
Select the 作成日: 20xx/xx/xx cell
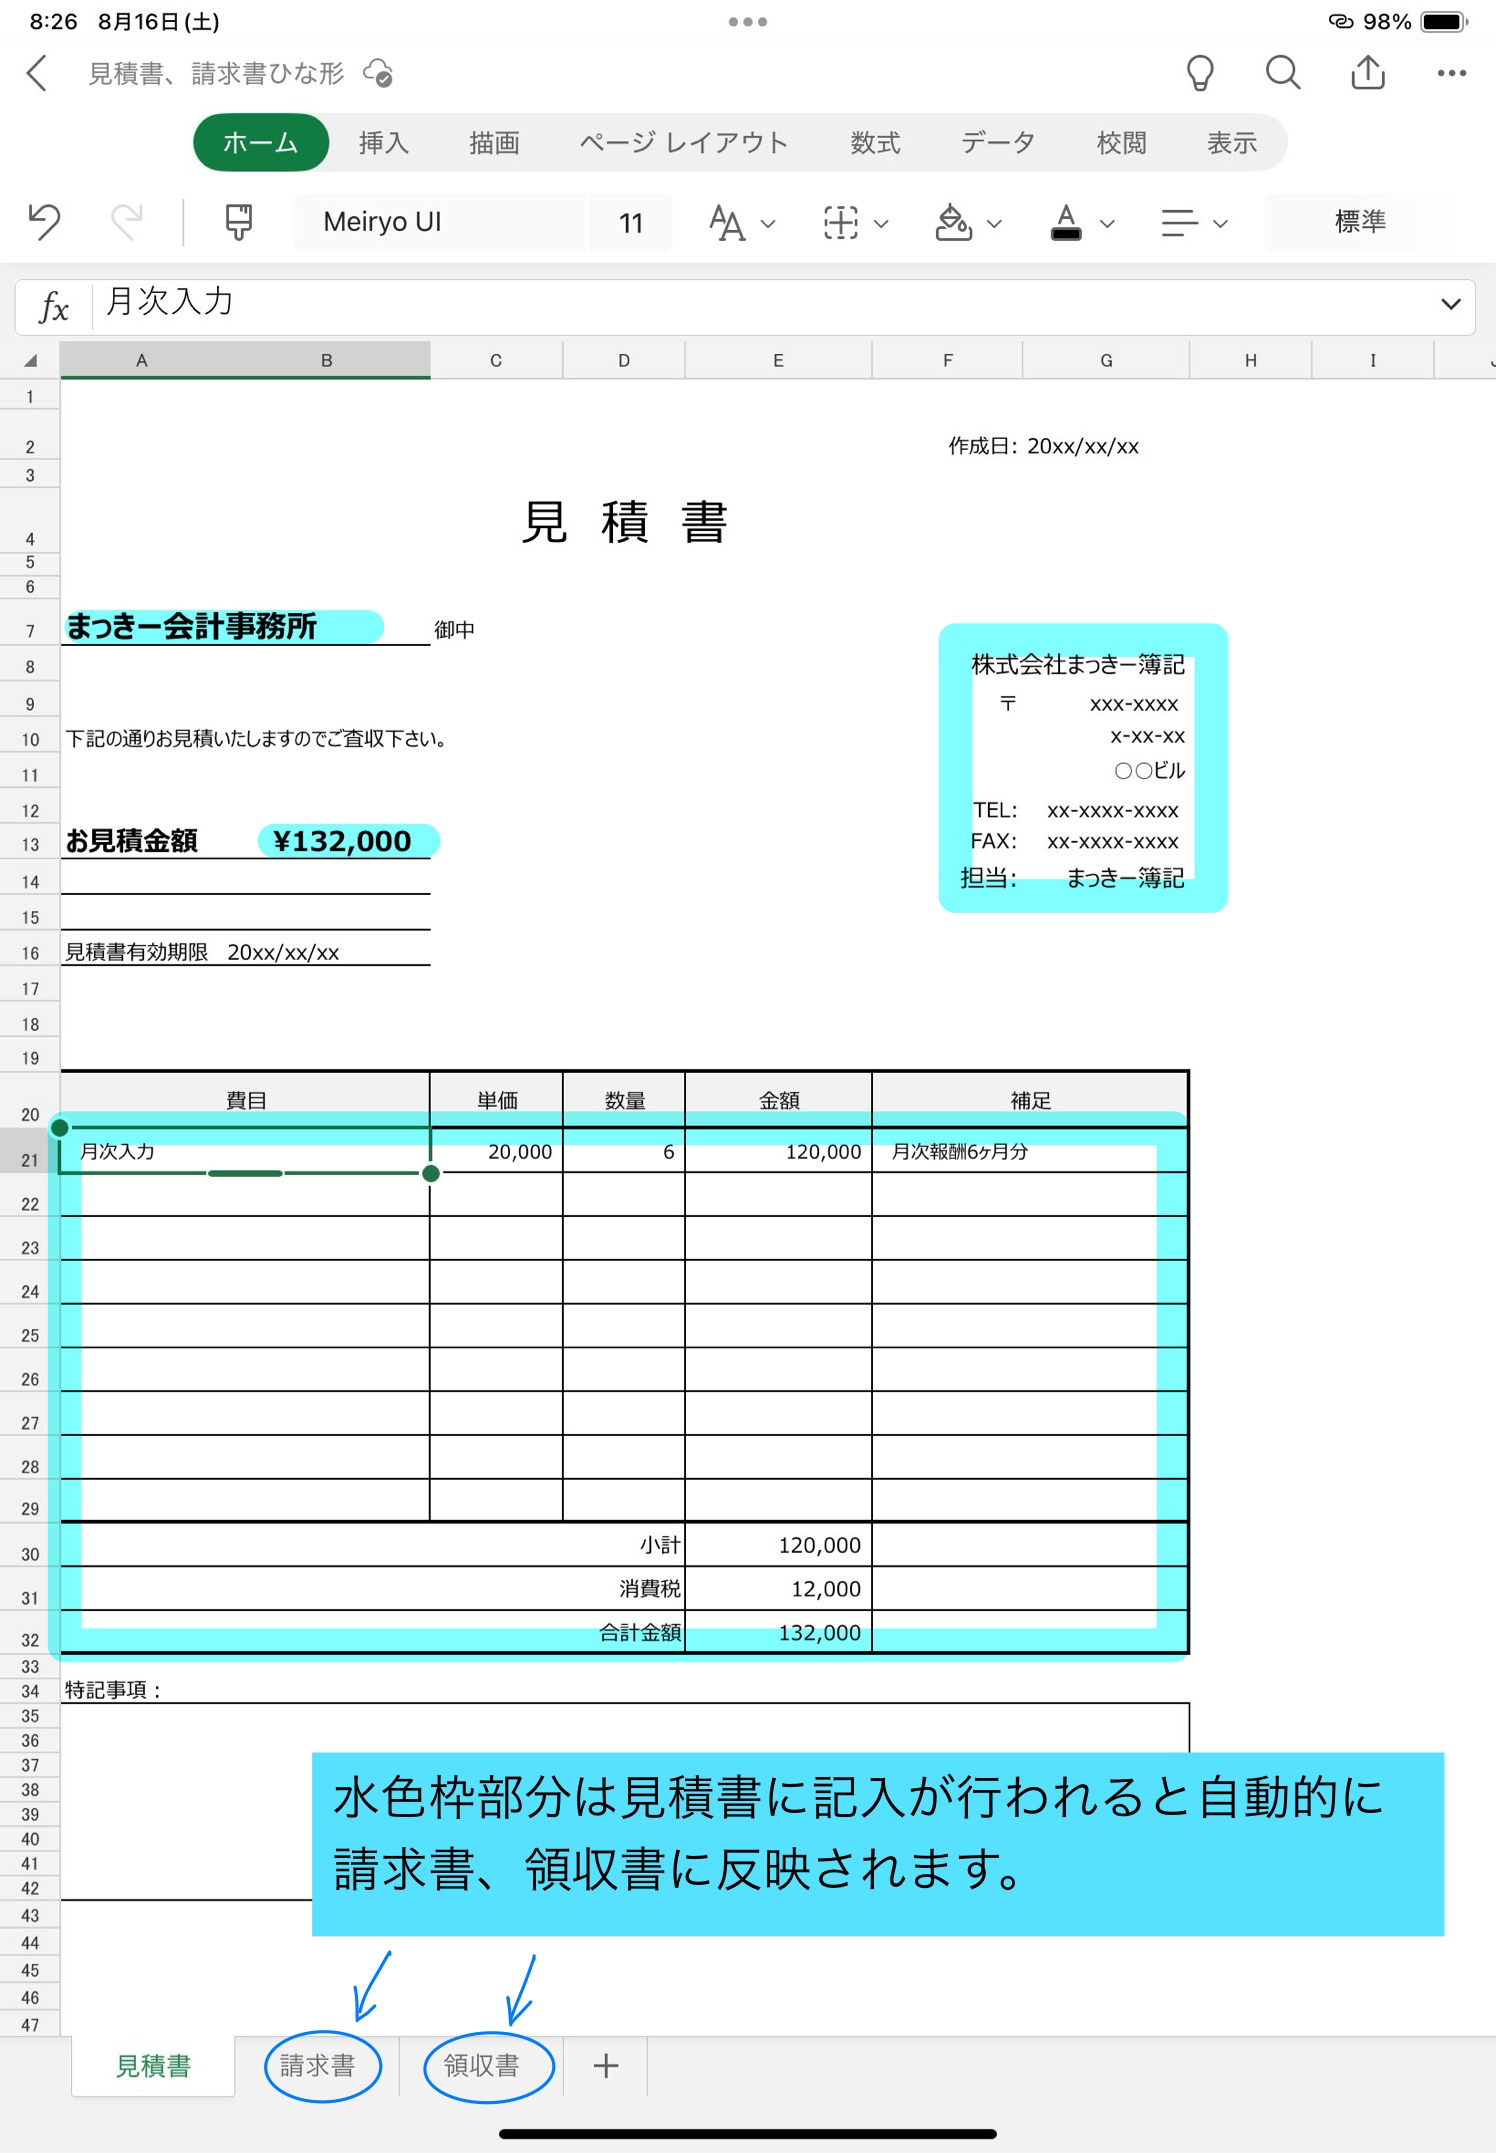coord(1043,446)
